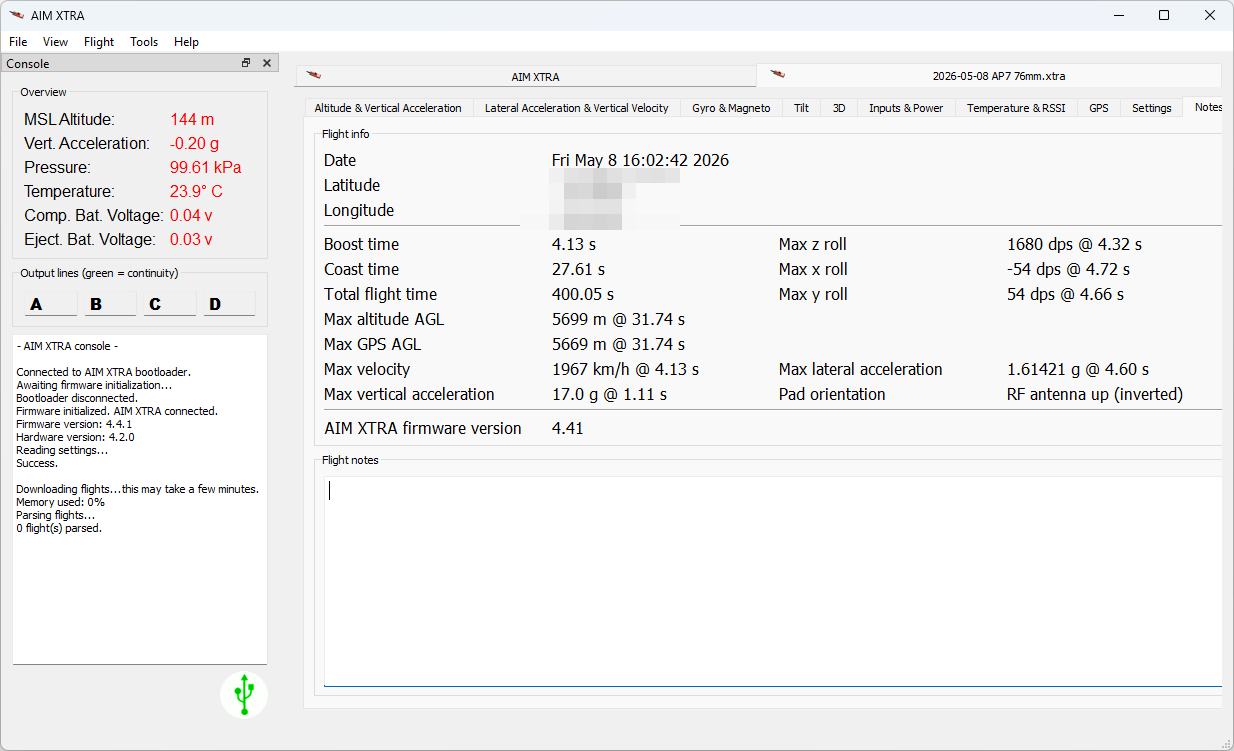Image resolution: width=1234 pixels, height=751 pixels.
Task: Open the Help menu
Action: [186, 42]
